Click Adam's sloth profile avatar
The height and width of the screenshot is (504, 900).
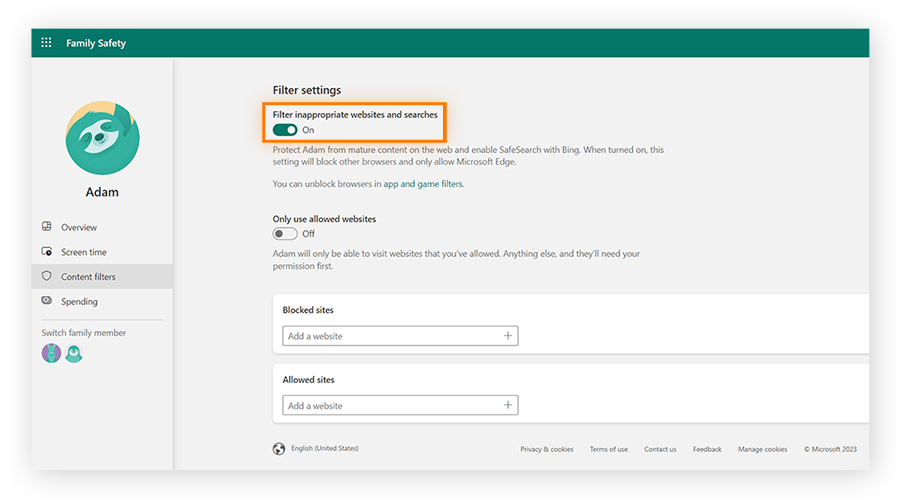pos(102,138)
